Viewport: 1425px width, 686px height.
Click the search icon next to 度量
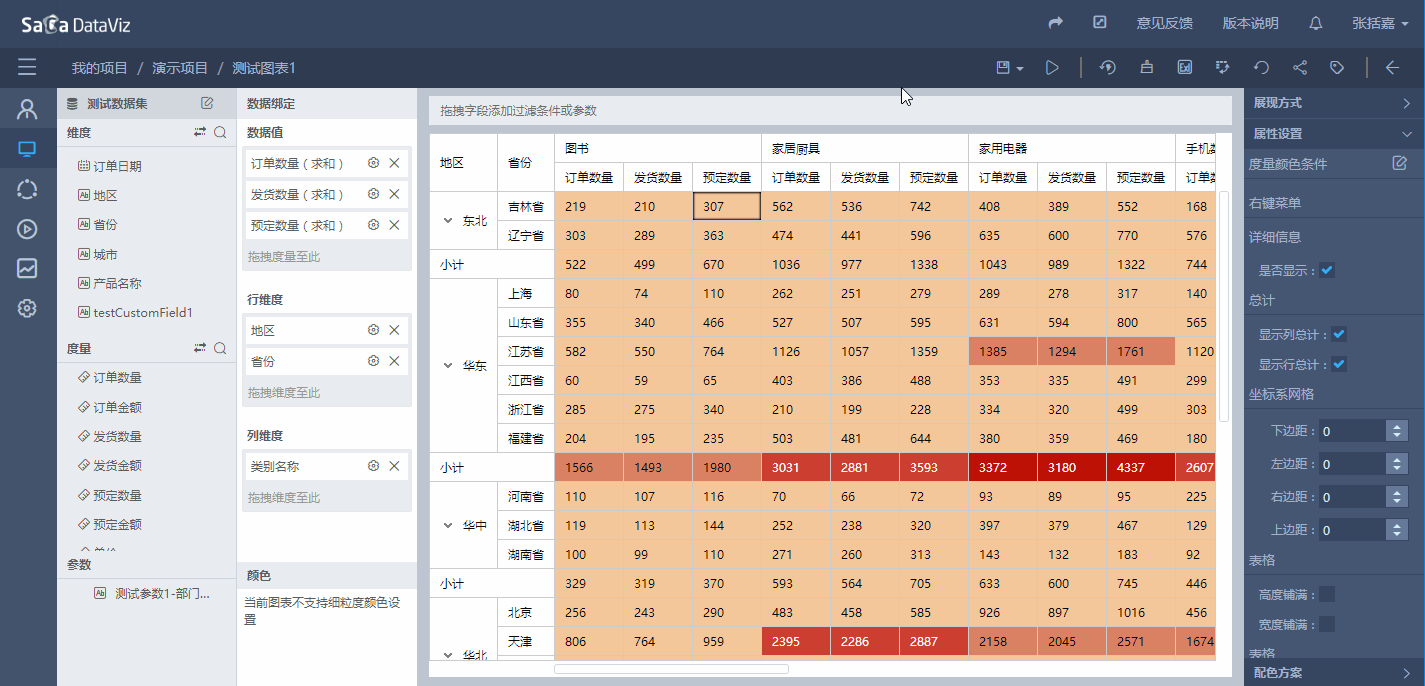(x=220, y=348)
